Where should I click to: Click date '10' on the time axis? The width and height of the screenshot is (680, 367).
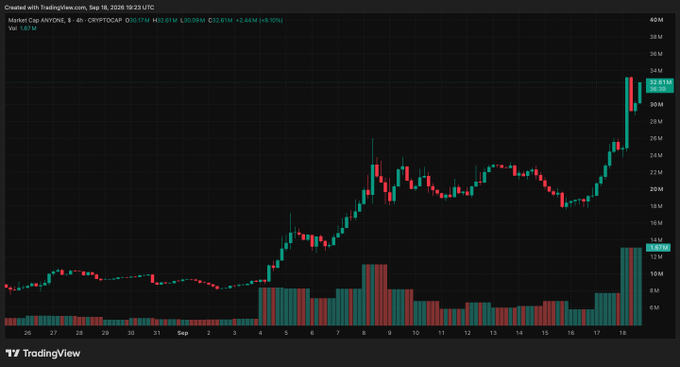(x=415, y=333)
